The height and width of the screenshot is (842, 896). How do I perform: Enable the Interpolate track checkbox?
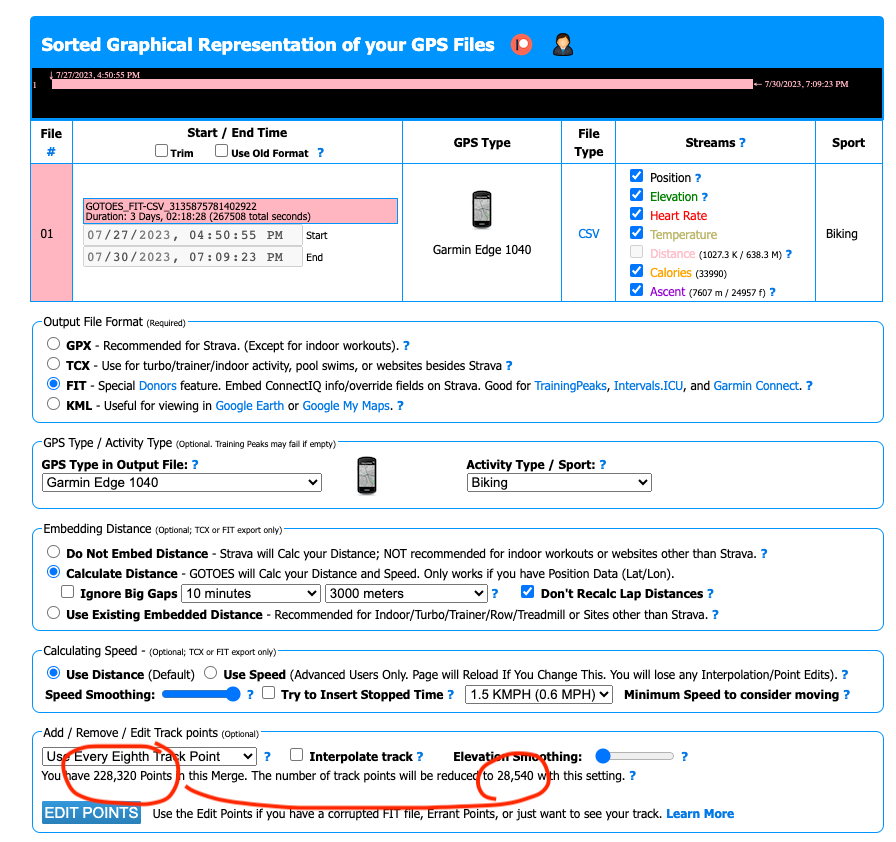[297, 755]
